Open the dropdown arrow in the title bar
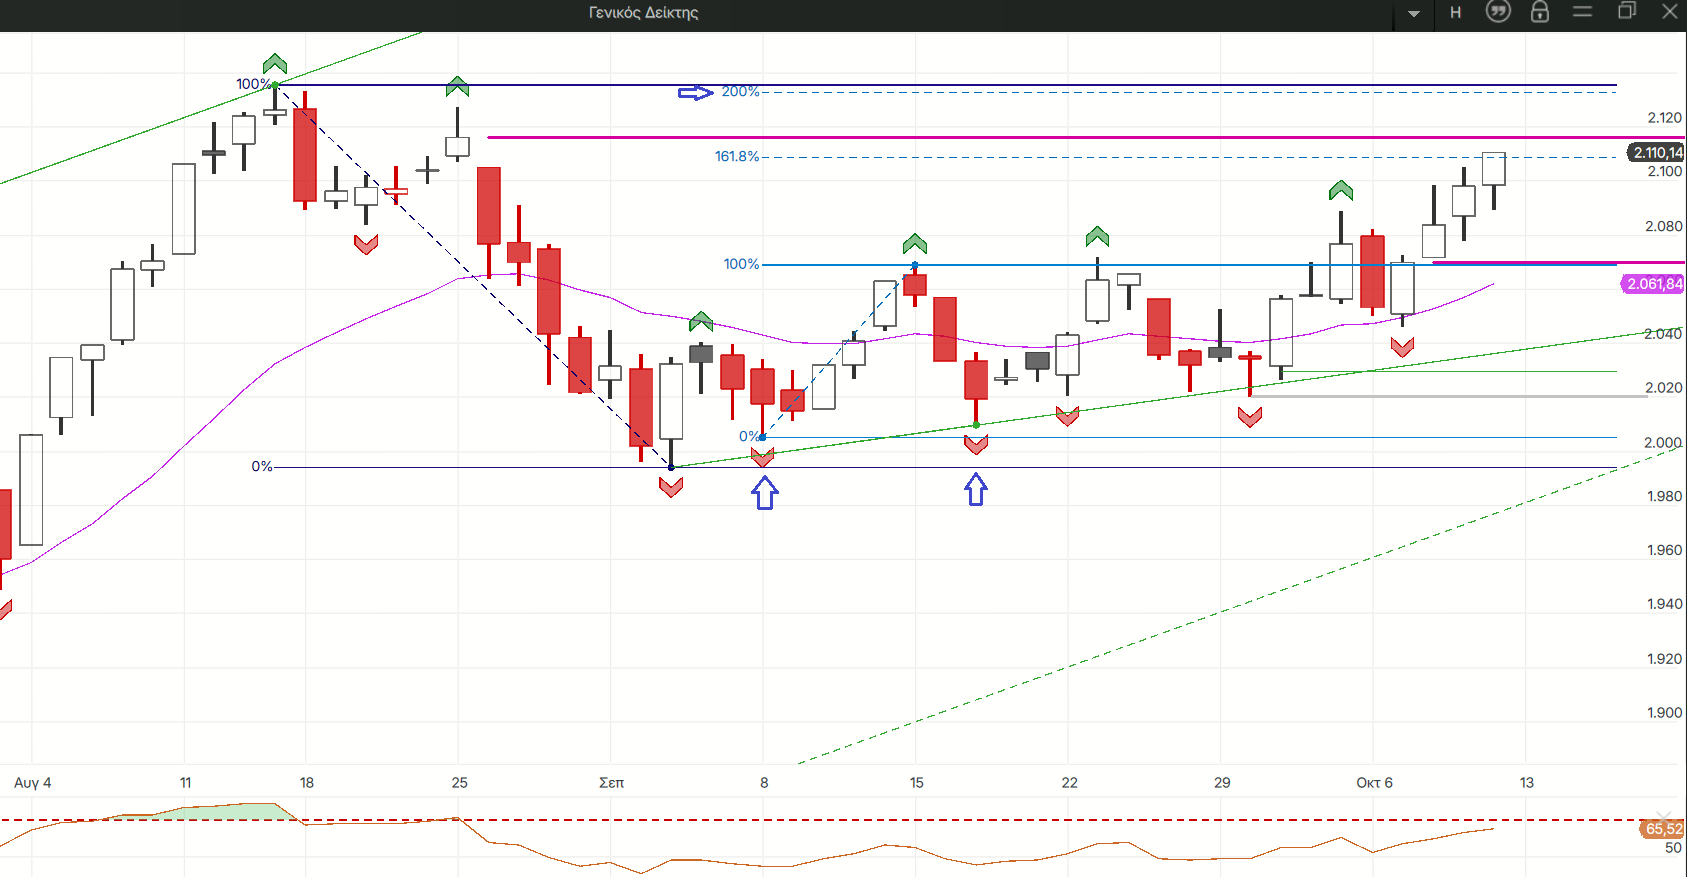The image size is (1687, 877). [x=1414, y=14]
